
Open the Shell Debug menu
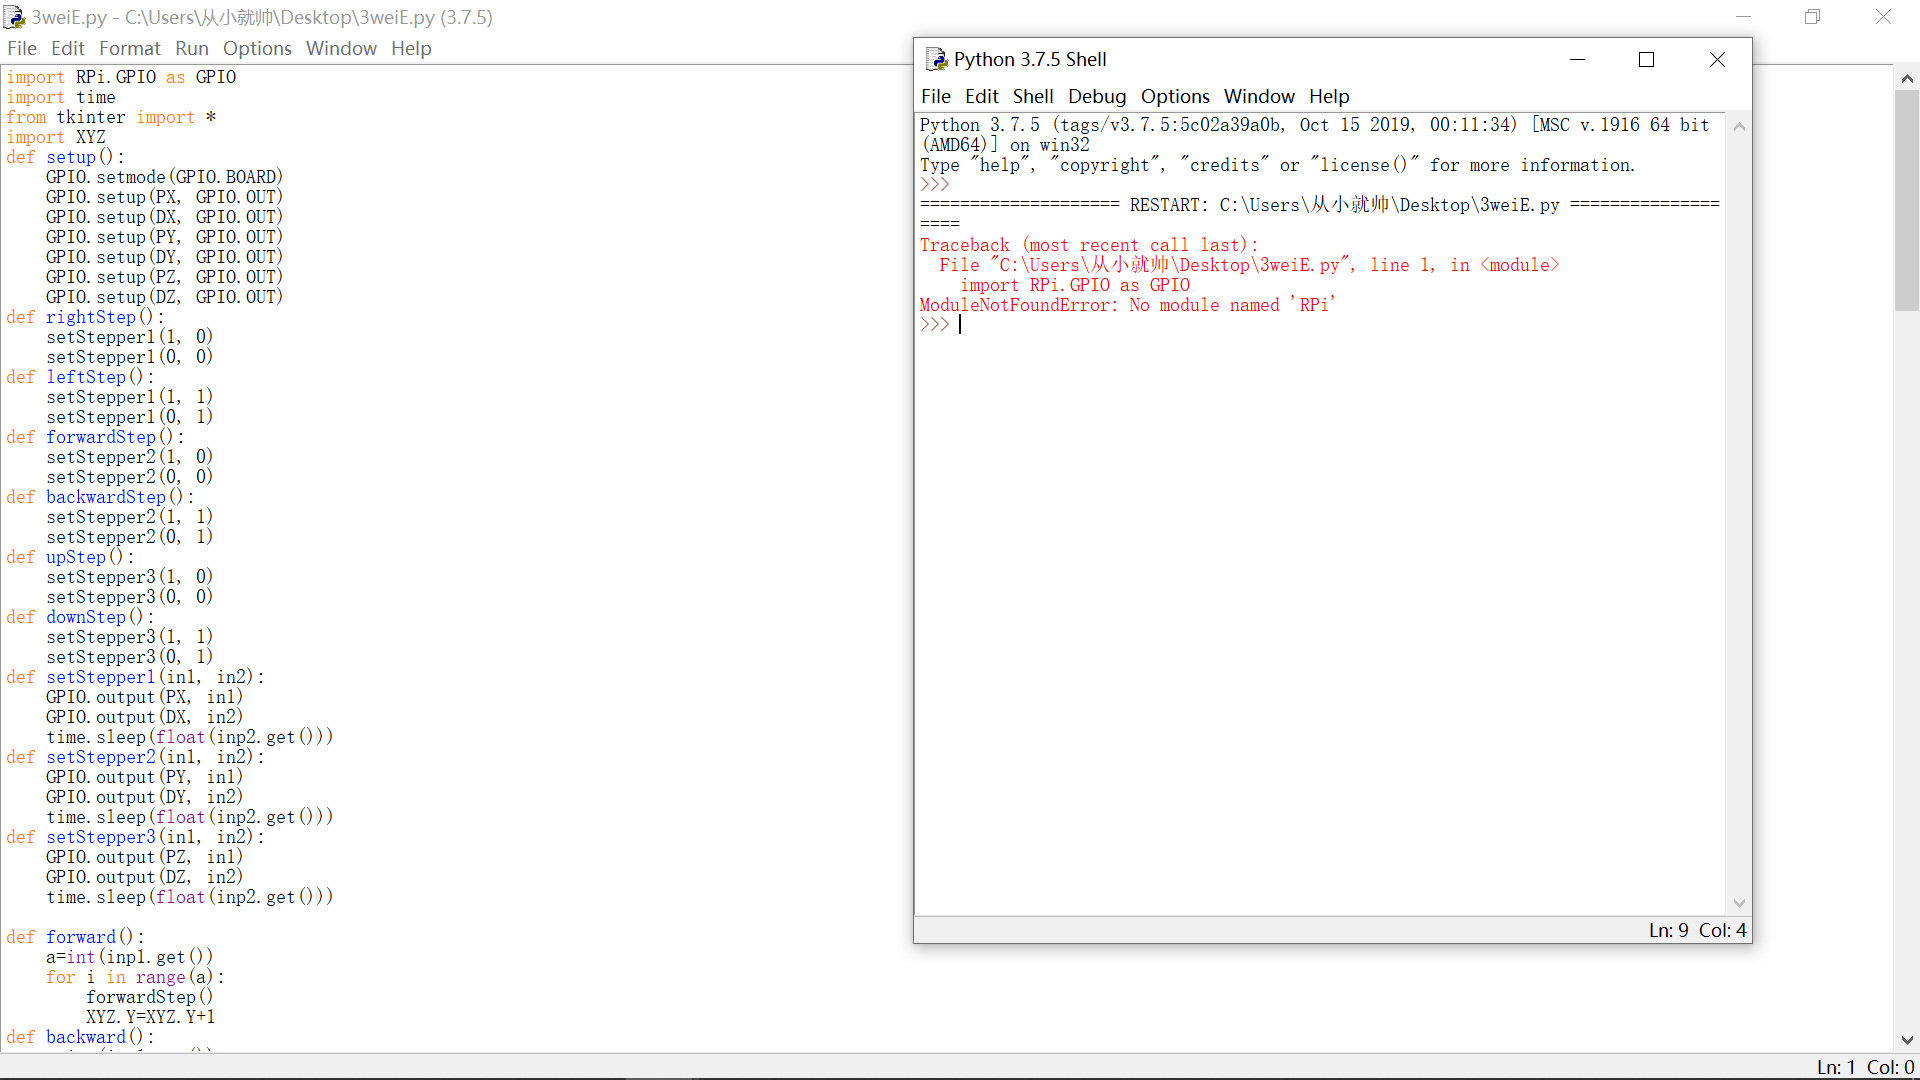click(1096, 96)
